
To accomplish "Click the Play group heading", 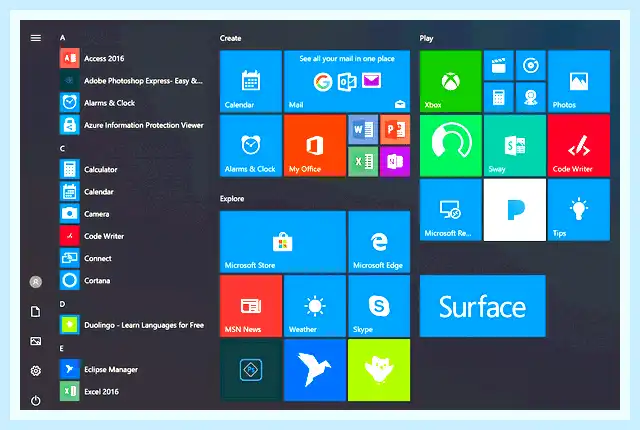I will coord(427,38).
